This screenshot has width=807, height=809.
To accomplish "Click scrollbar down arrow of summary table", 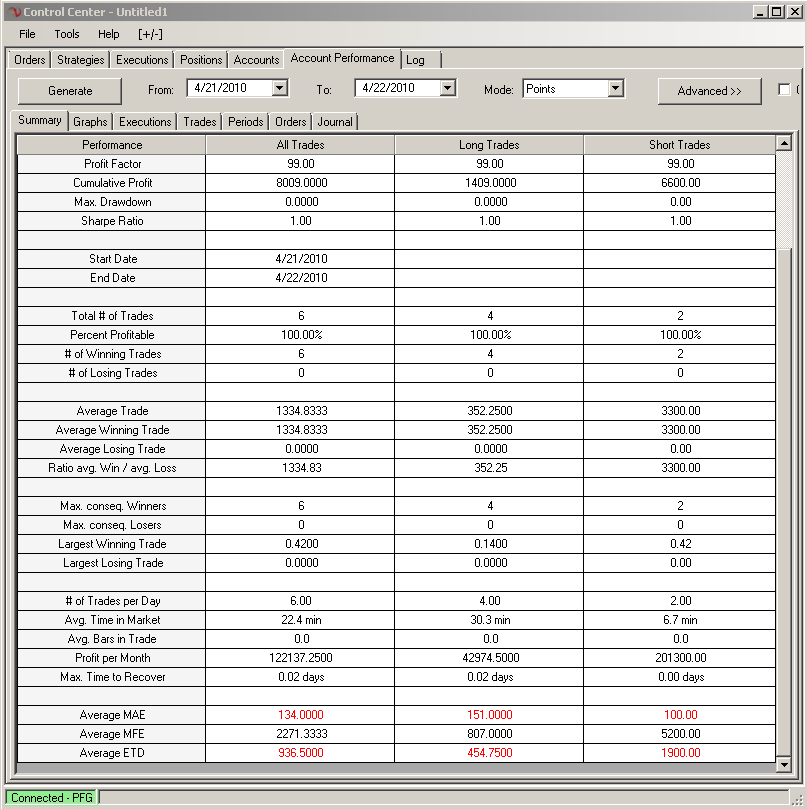I will pos(784,765).
